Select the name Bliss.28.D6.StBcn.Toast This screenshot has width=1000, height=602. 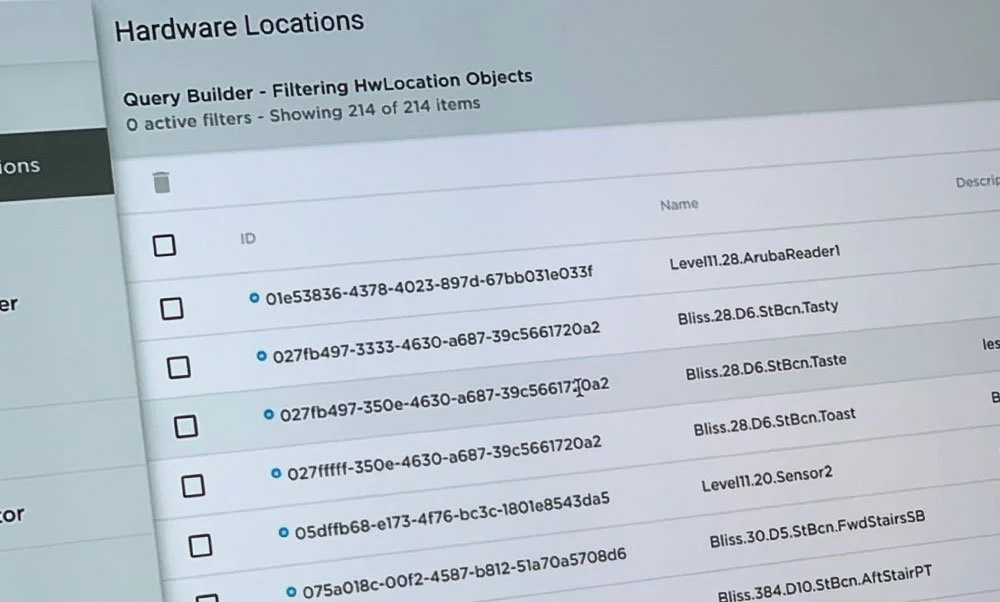coord(774,422)
